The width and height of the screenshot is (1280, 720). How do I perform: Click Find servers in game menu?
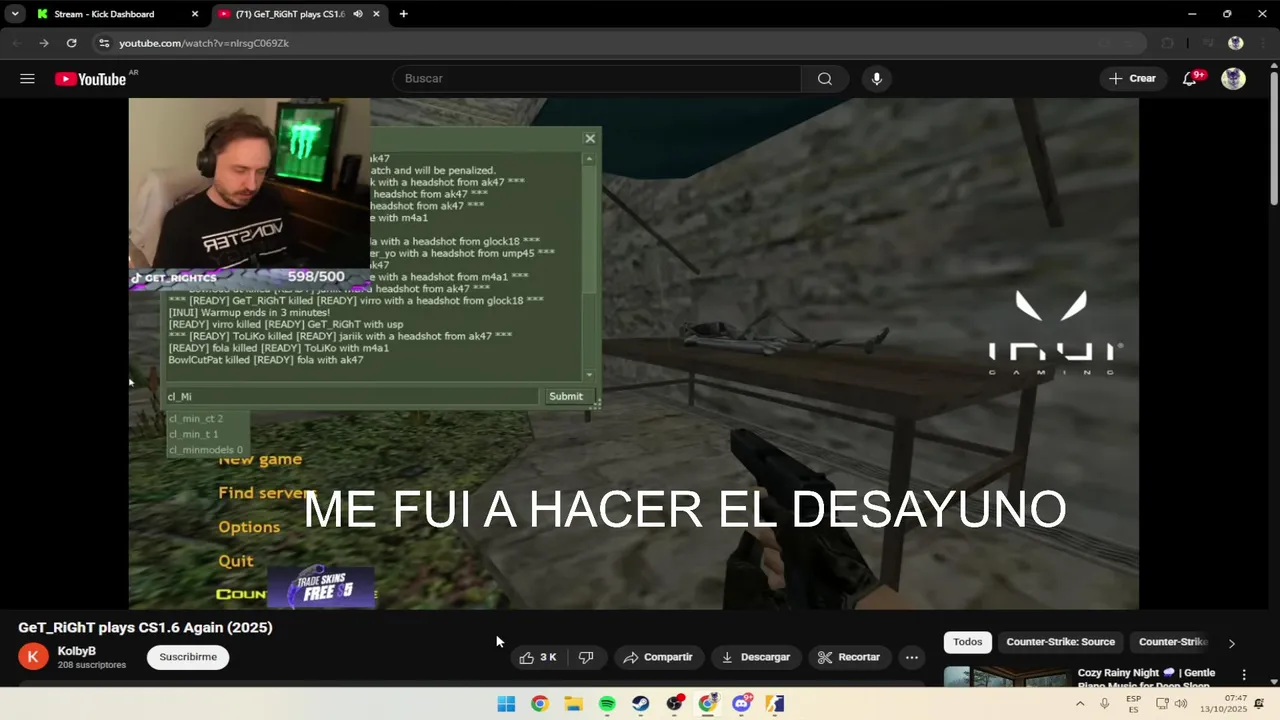263,492
